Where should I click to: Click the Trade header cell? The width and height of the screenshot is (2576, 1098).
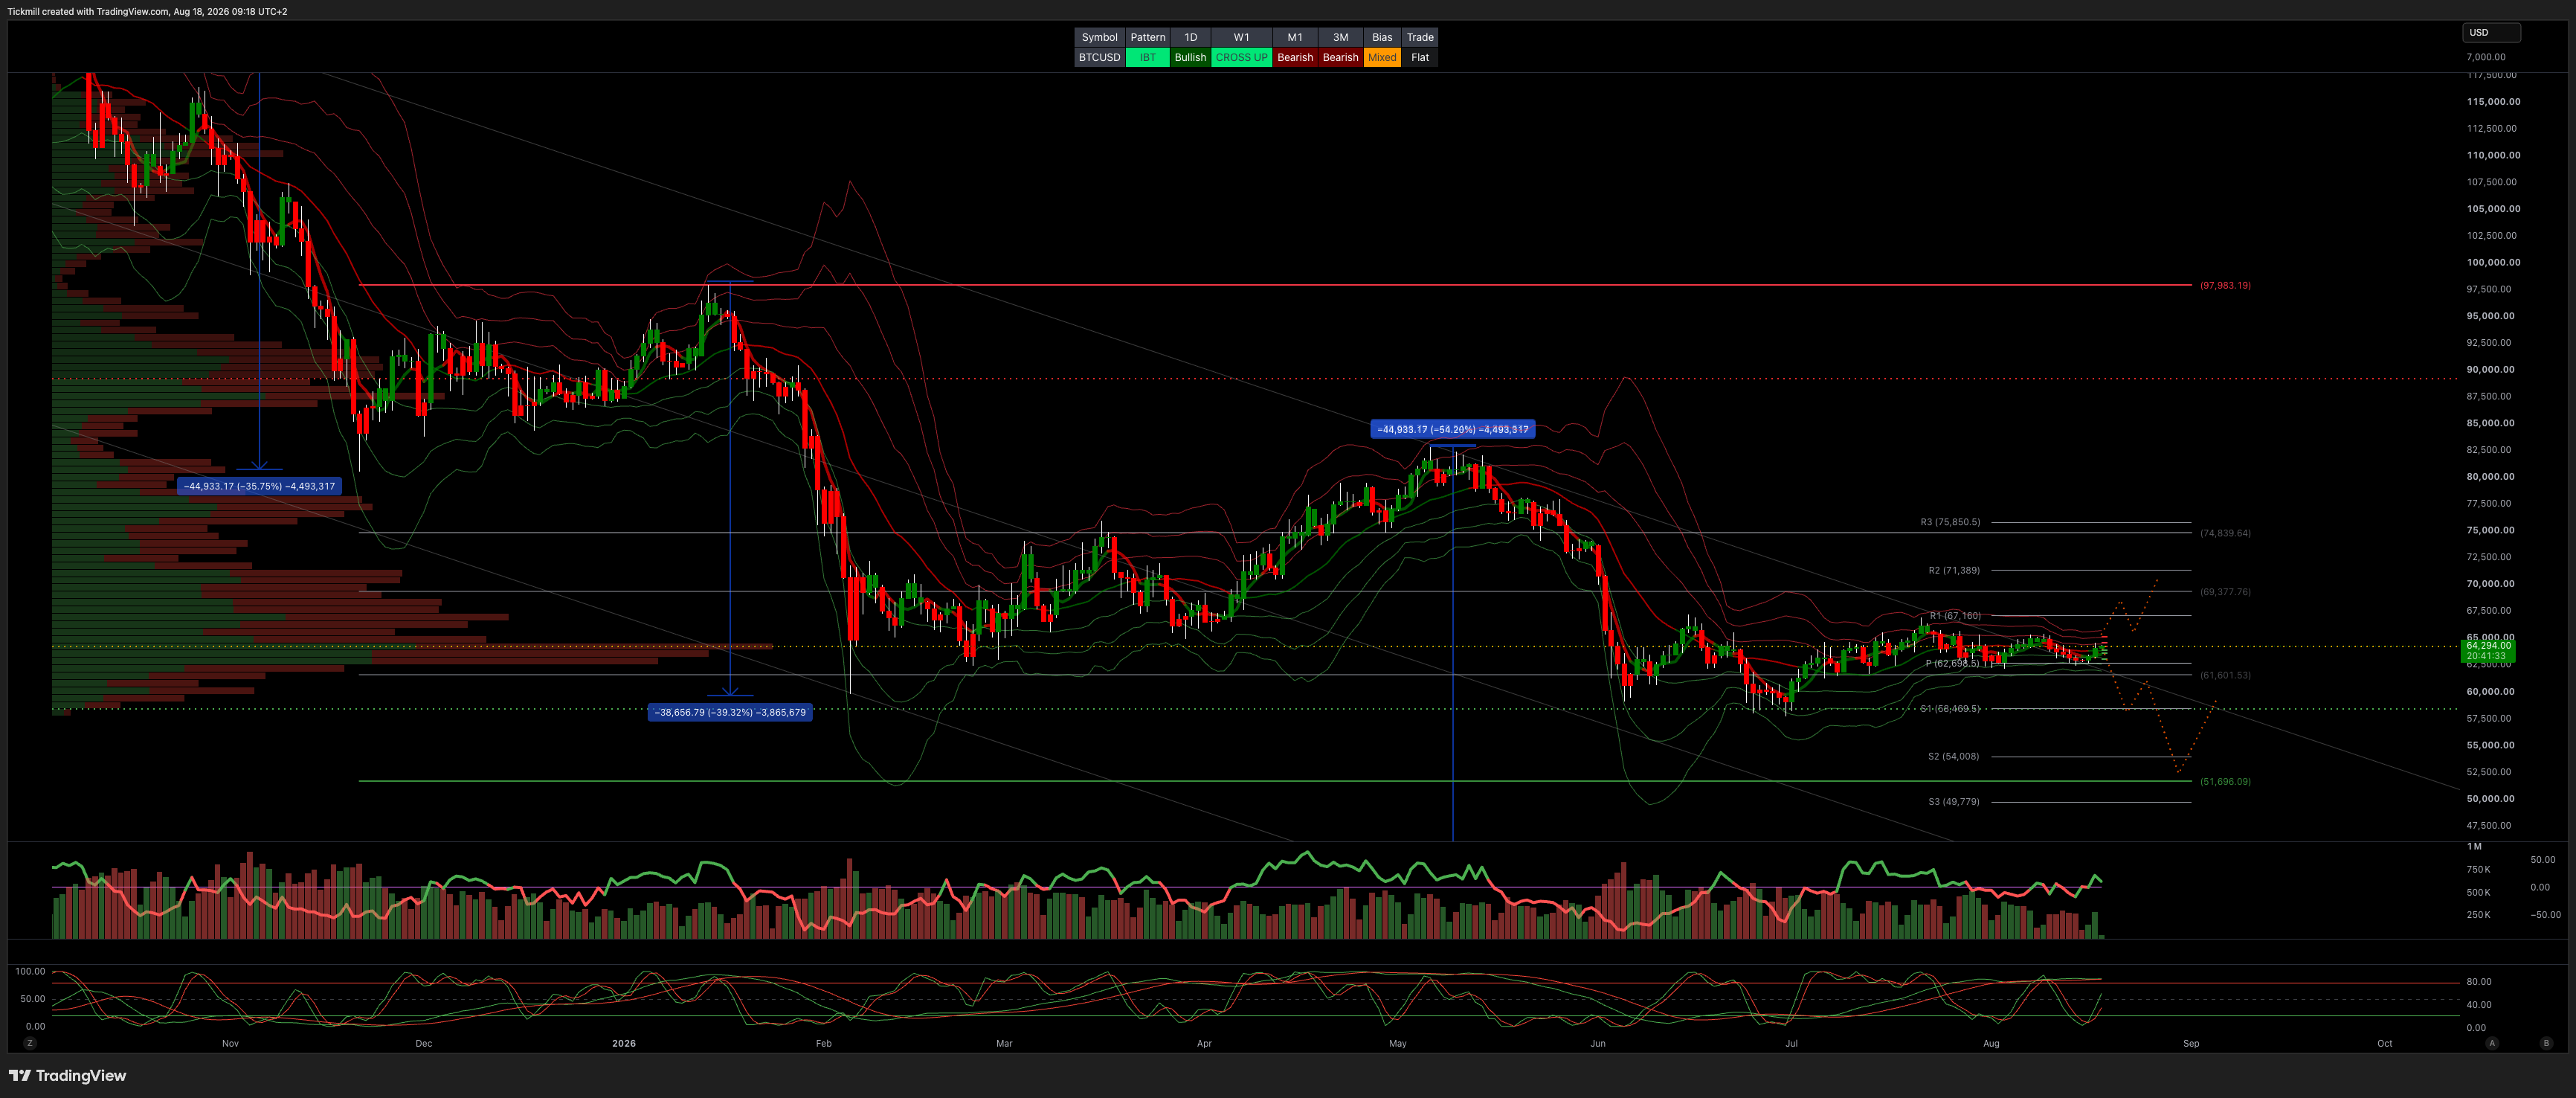coord(1420,37)
